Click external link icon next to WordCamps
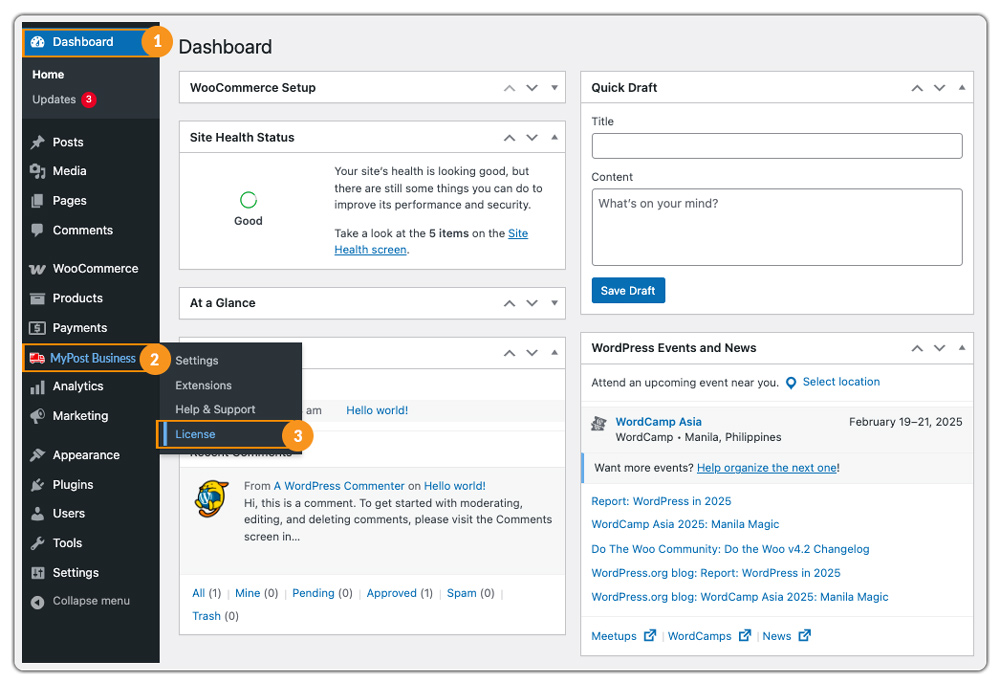 click(744, 635)
